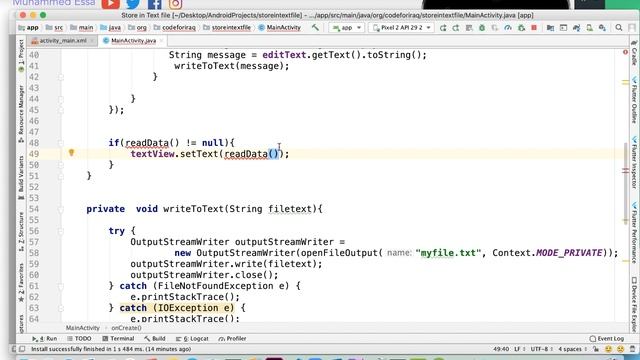Click the codeforiraq folder breadcrumb
This screenshot has height=360, width=640.
coord(175,28)
